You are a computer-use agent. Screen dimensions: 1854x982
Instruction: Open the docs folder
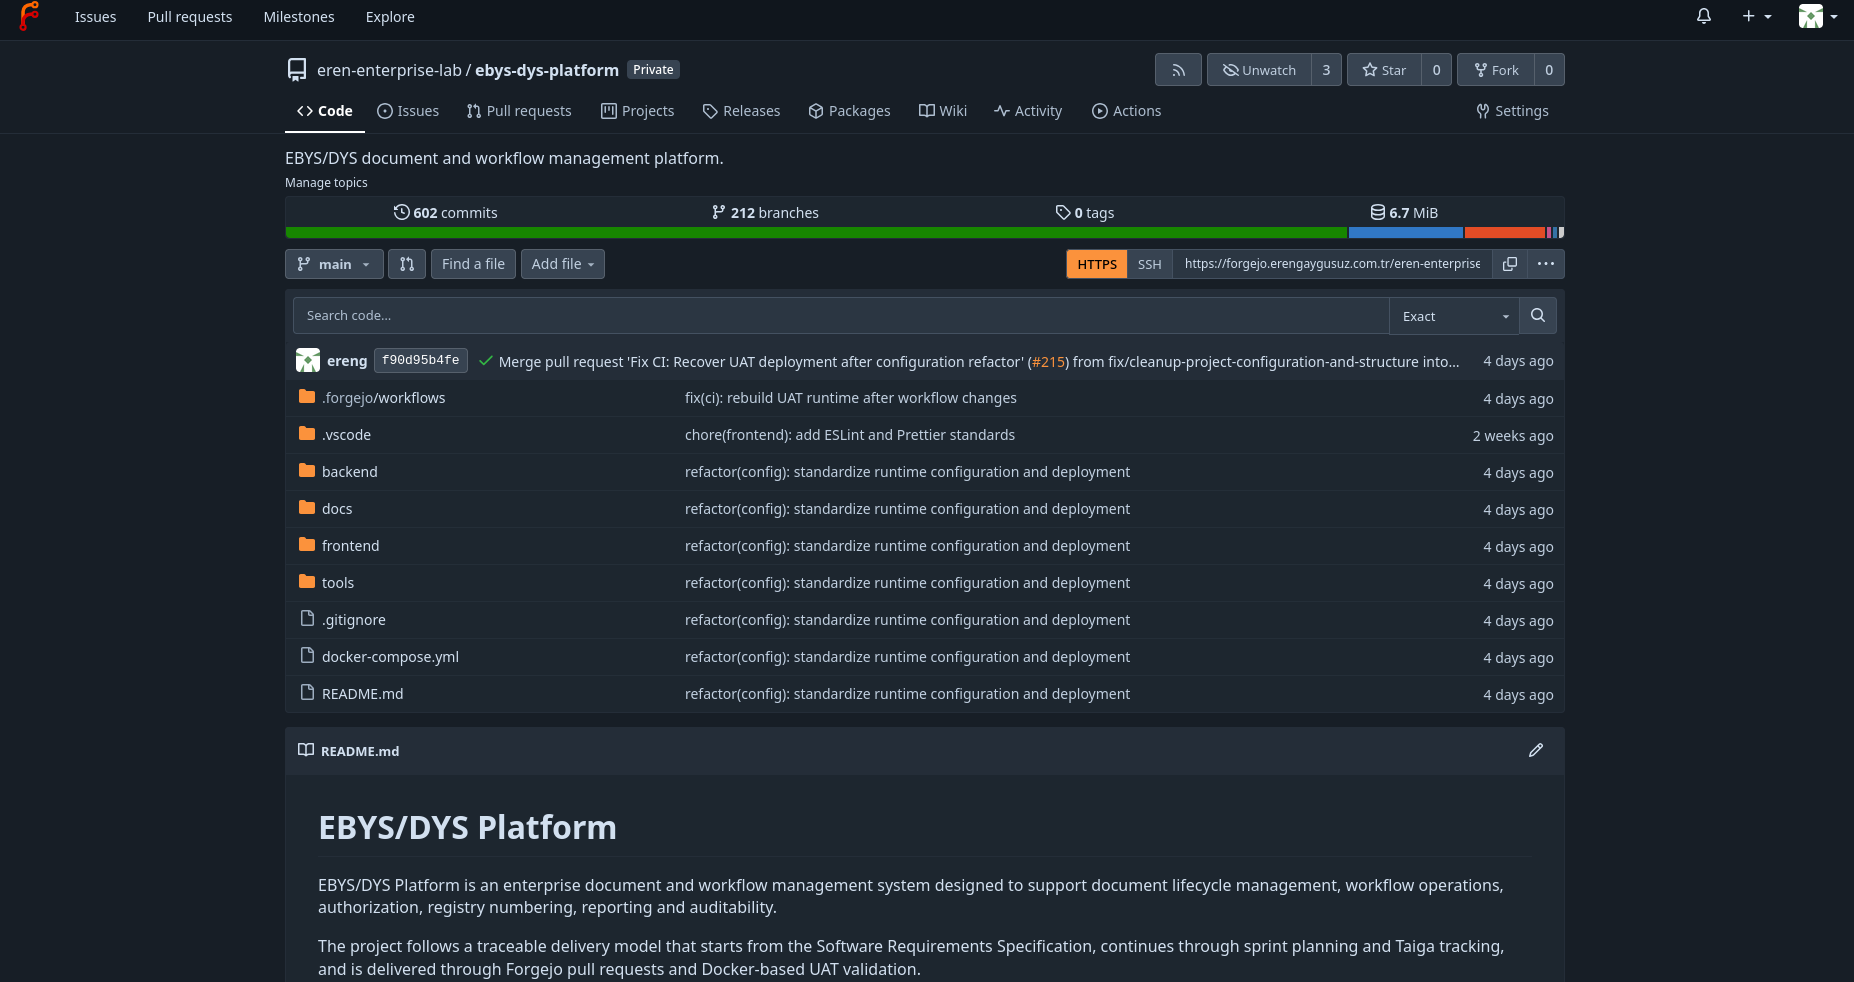[x=337, y=509]
